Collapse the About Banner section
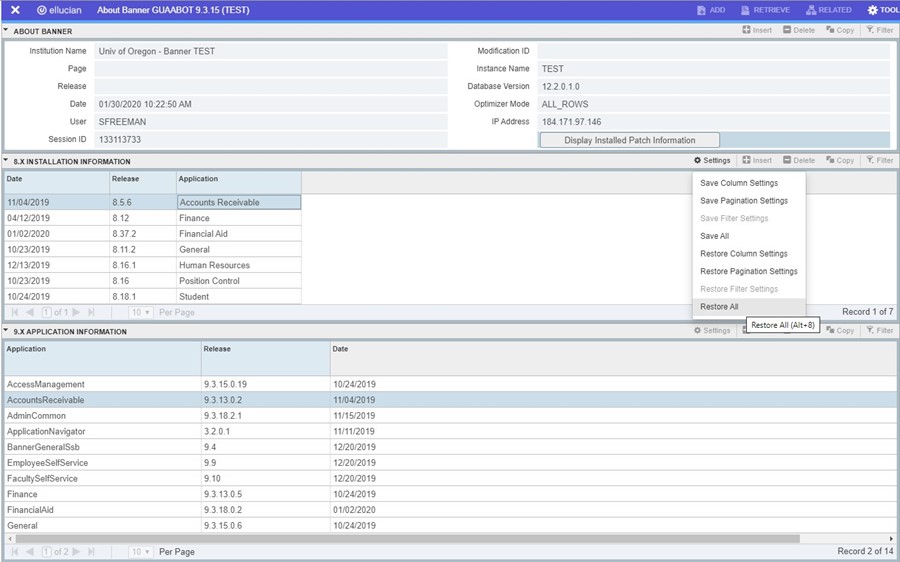 (6, 30)
